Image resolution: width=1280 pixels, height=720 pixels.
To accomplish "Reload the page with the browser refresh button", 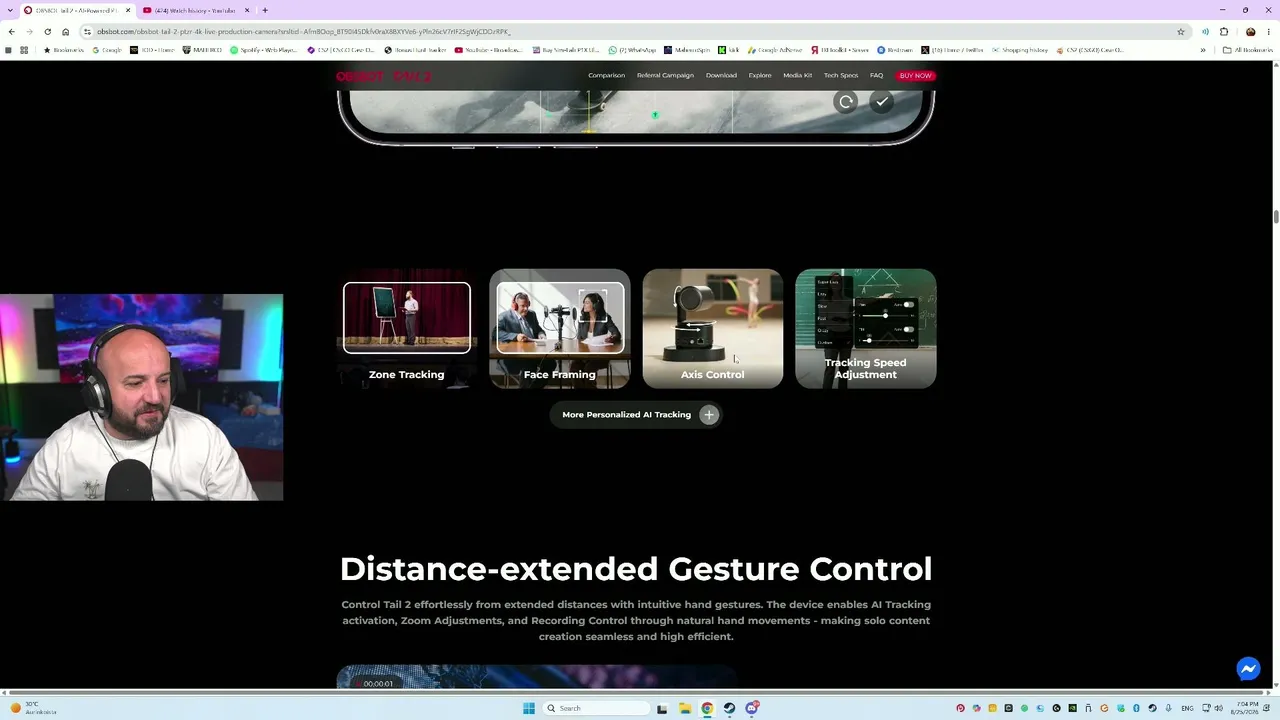I will coord(47,32).
